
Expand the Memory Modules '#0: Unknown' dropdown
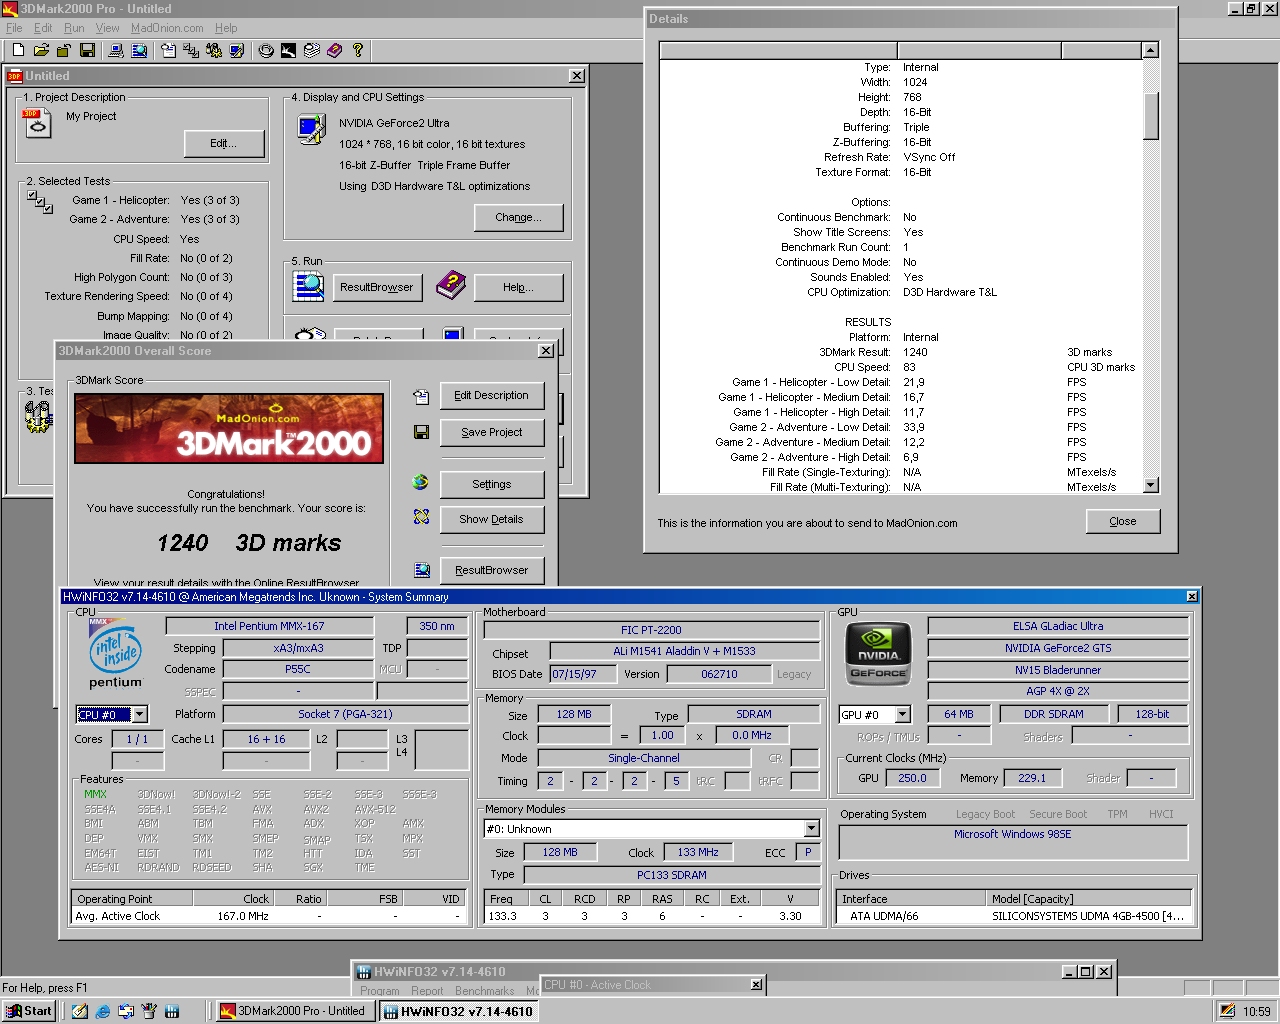[812, 828]
